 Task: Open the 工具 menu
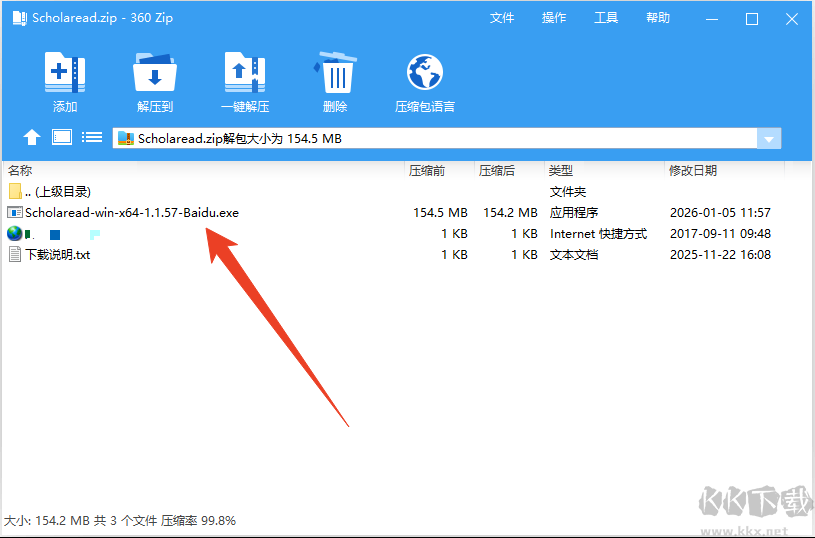(606, 18)
